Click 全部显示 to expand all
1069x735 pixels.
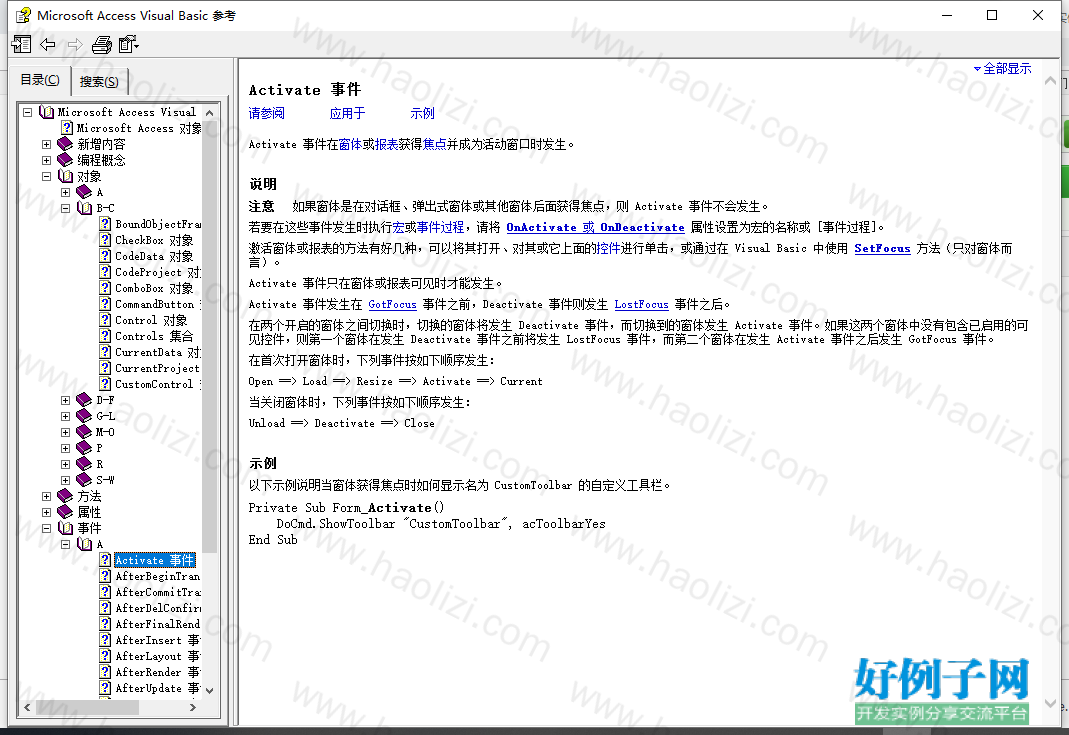tap(1002, 68)
